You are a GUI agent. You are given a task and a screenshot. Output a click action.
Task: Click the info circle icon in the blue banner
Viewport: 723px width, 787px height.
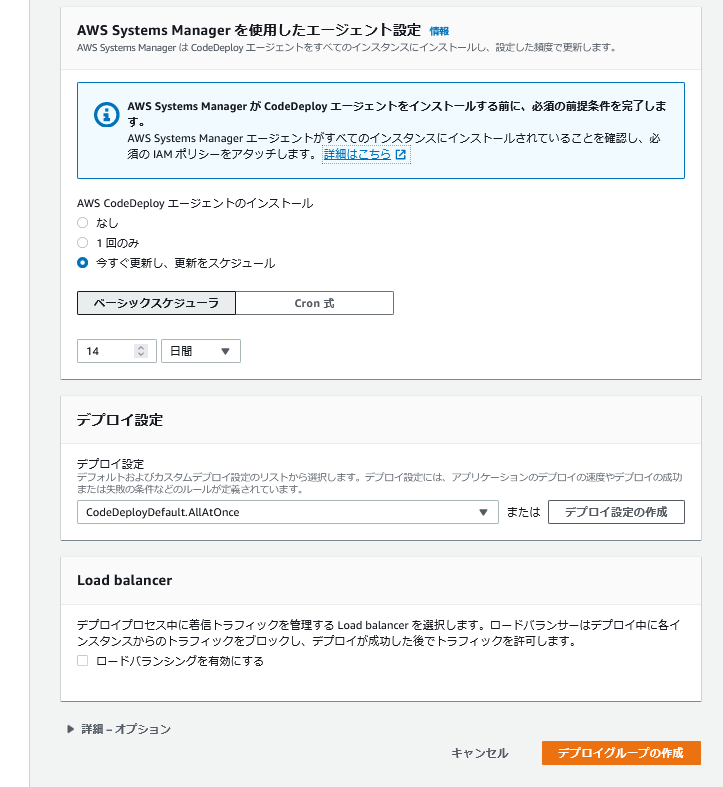click(106, 114)
